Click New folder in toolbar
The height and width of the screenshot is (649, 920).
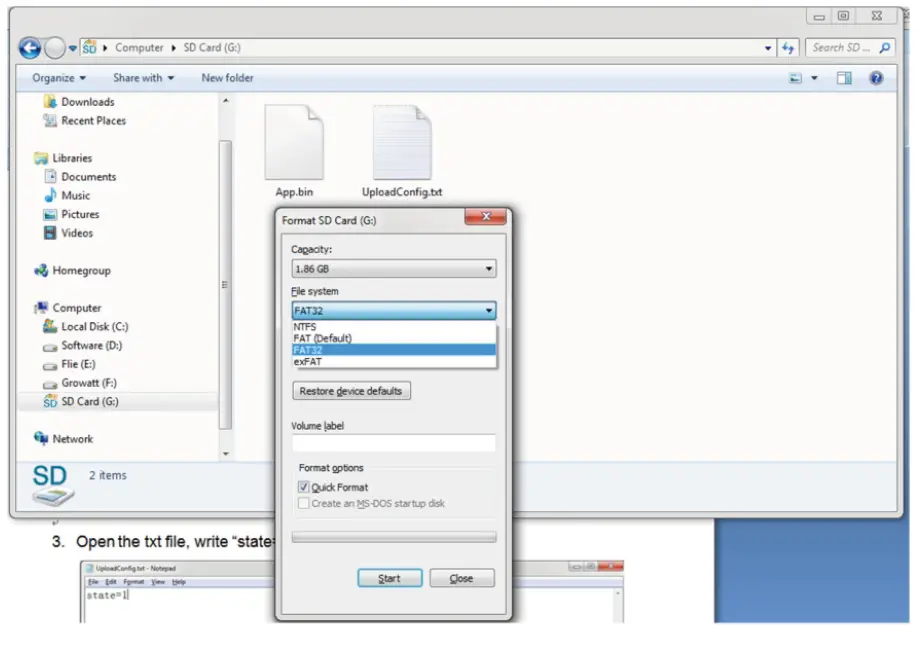227,77
